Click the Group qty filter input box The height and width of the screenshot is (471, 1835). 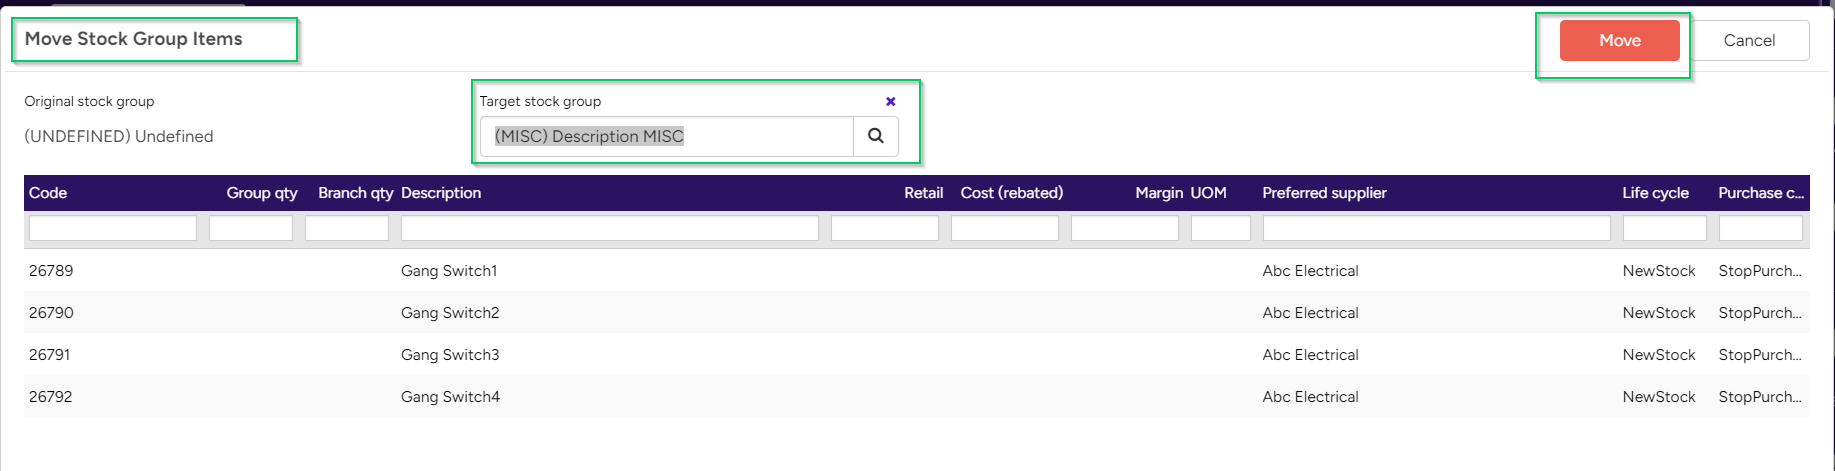(x=251, y=228)
